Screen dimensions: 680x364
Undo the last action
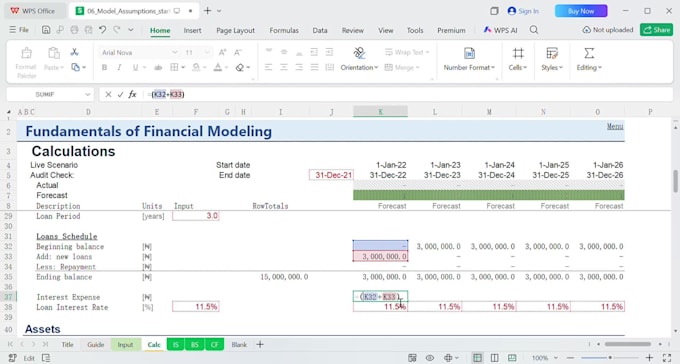(102, 30)
